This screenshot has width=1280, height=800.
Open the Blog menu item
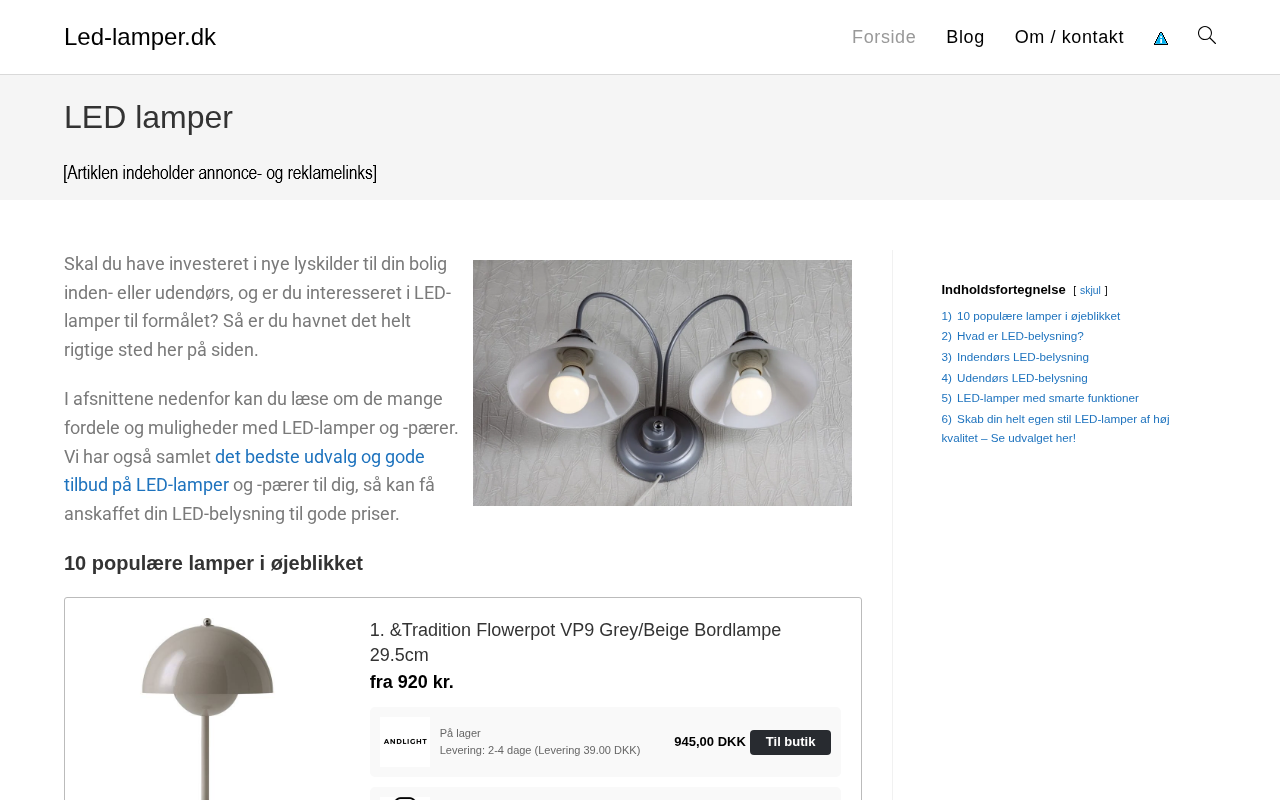(x=965, y=37)
